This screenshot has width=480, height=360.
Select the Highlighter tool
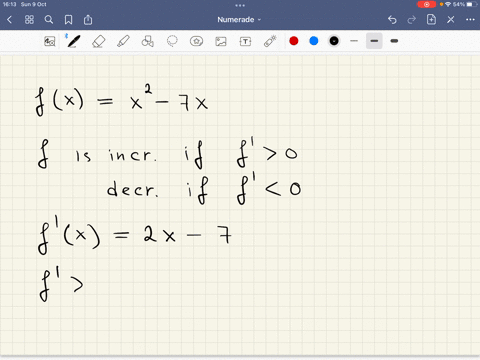123,41
